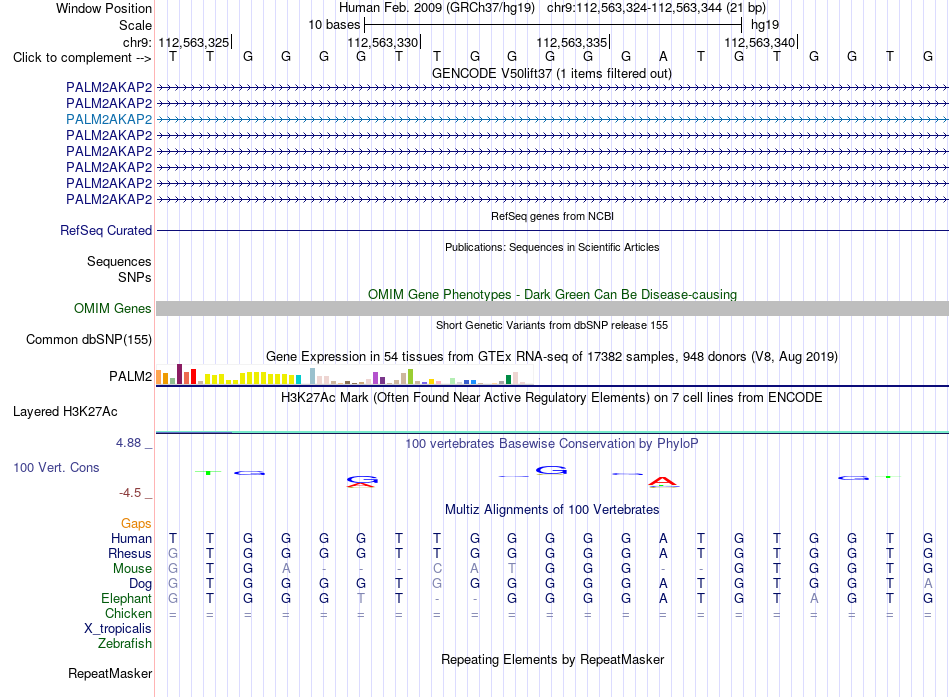Click the 112,563,335 position label
The height and width of the screenshot is (697, 950).
click(571, 42)
